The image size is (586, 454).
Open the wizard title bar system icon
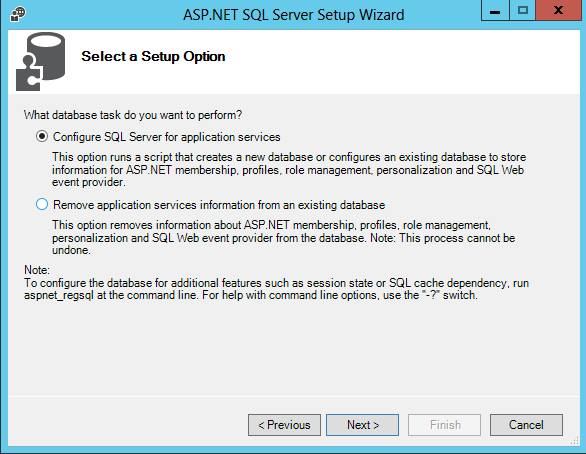click(18, 15)
